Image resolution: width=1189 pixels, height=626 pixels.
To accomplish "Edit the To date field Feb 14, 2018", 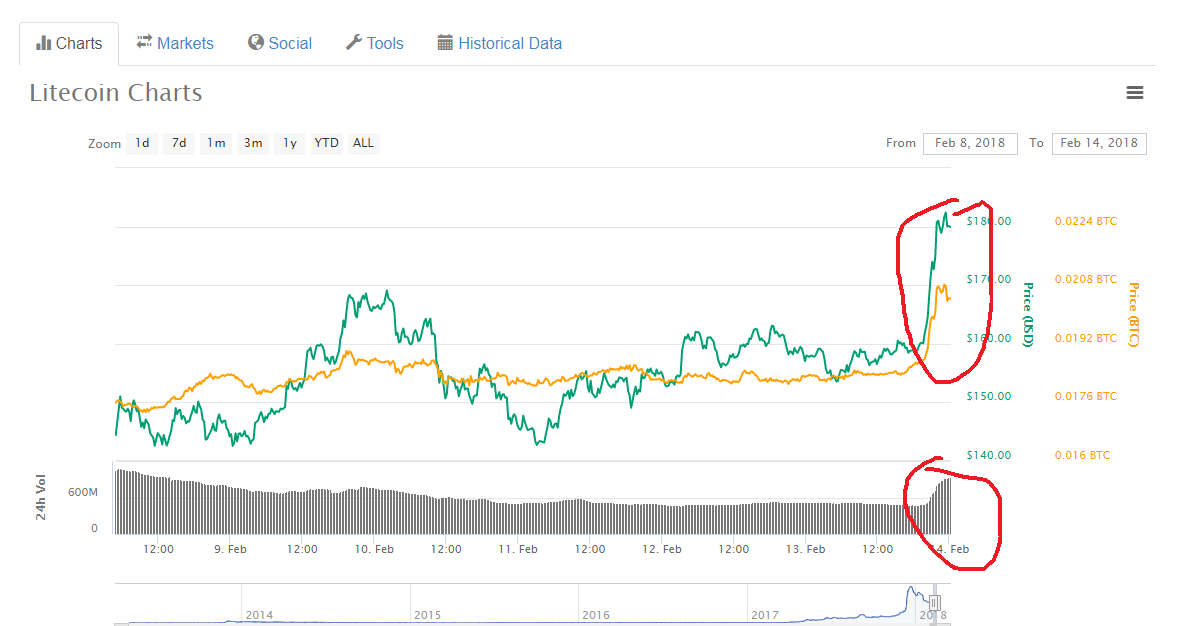I will [x=1100, y=143].
